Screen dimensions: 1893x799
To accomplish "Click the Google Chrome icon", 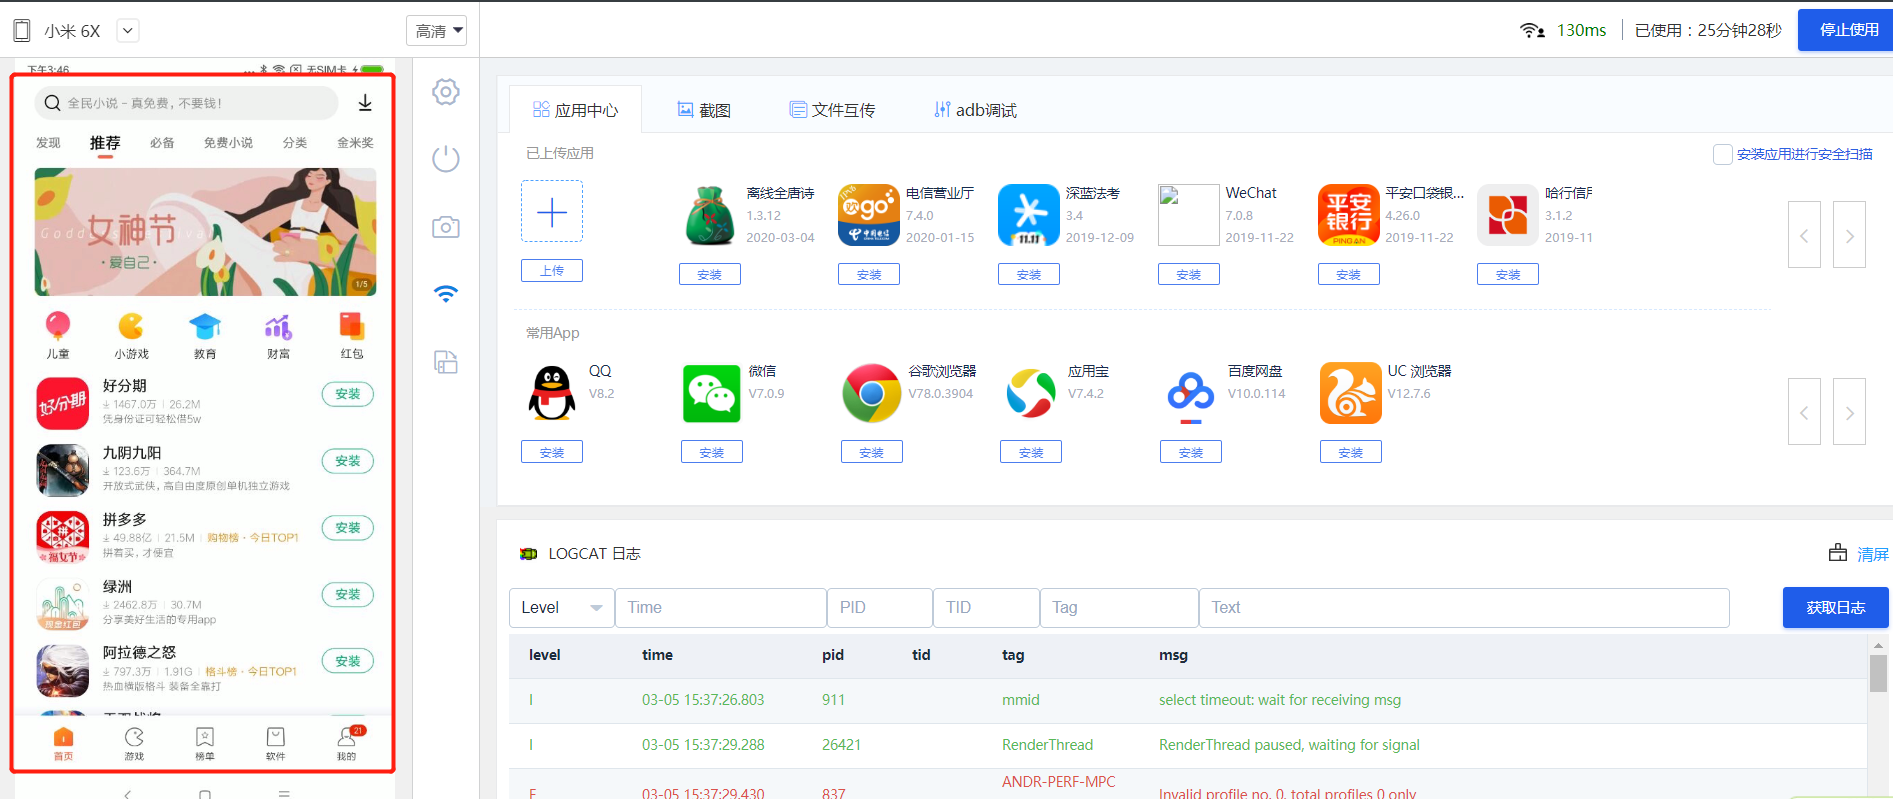I will pyautogui.click(x=871, y=393).
